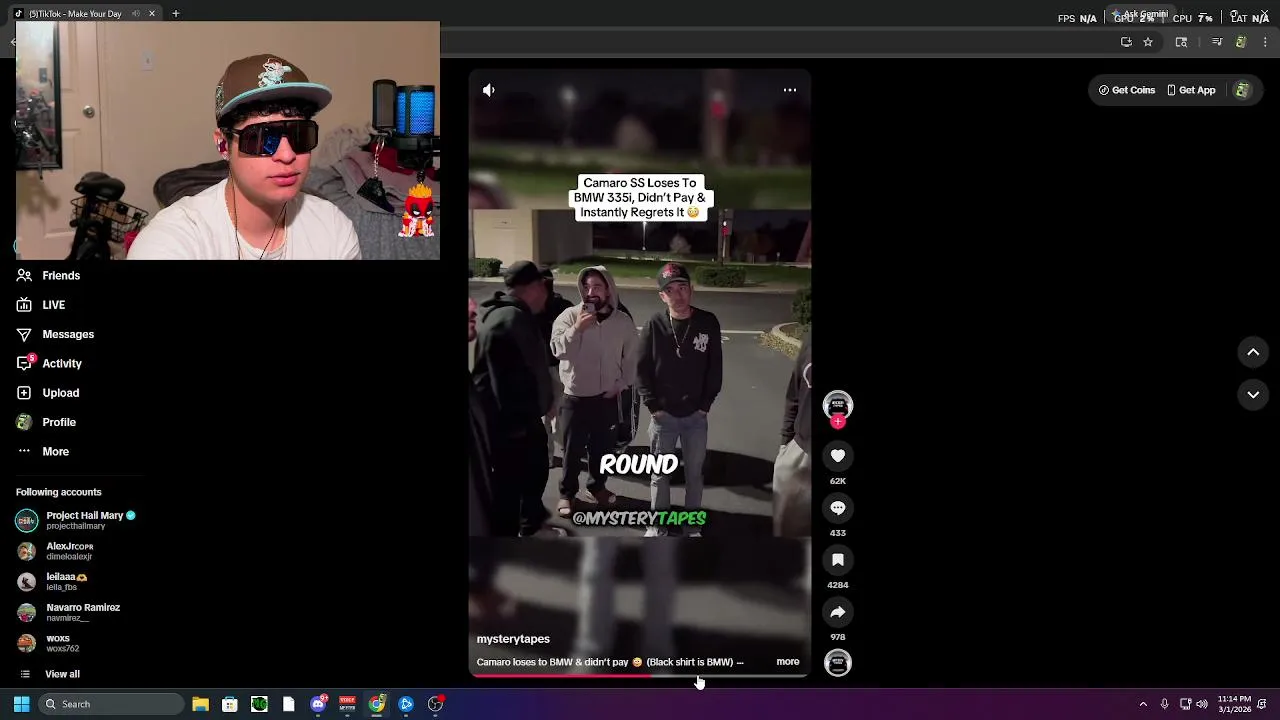Expand the caption with 'more'

pos(788,662)
